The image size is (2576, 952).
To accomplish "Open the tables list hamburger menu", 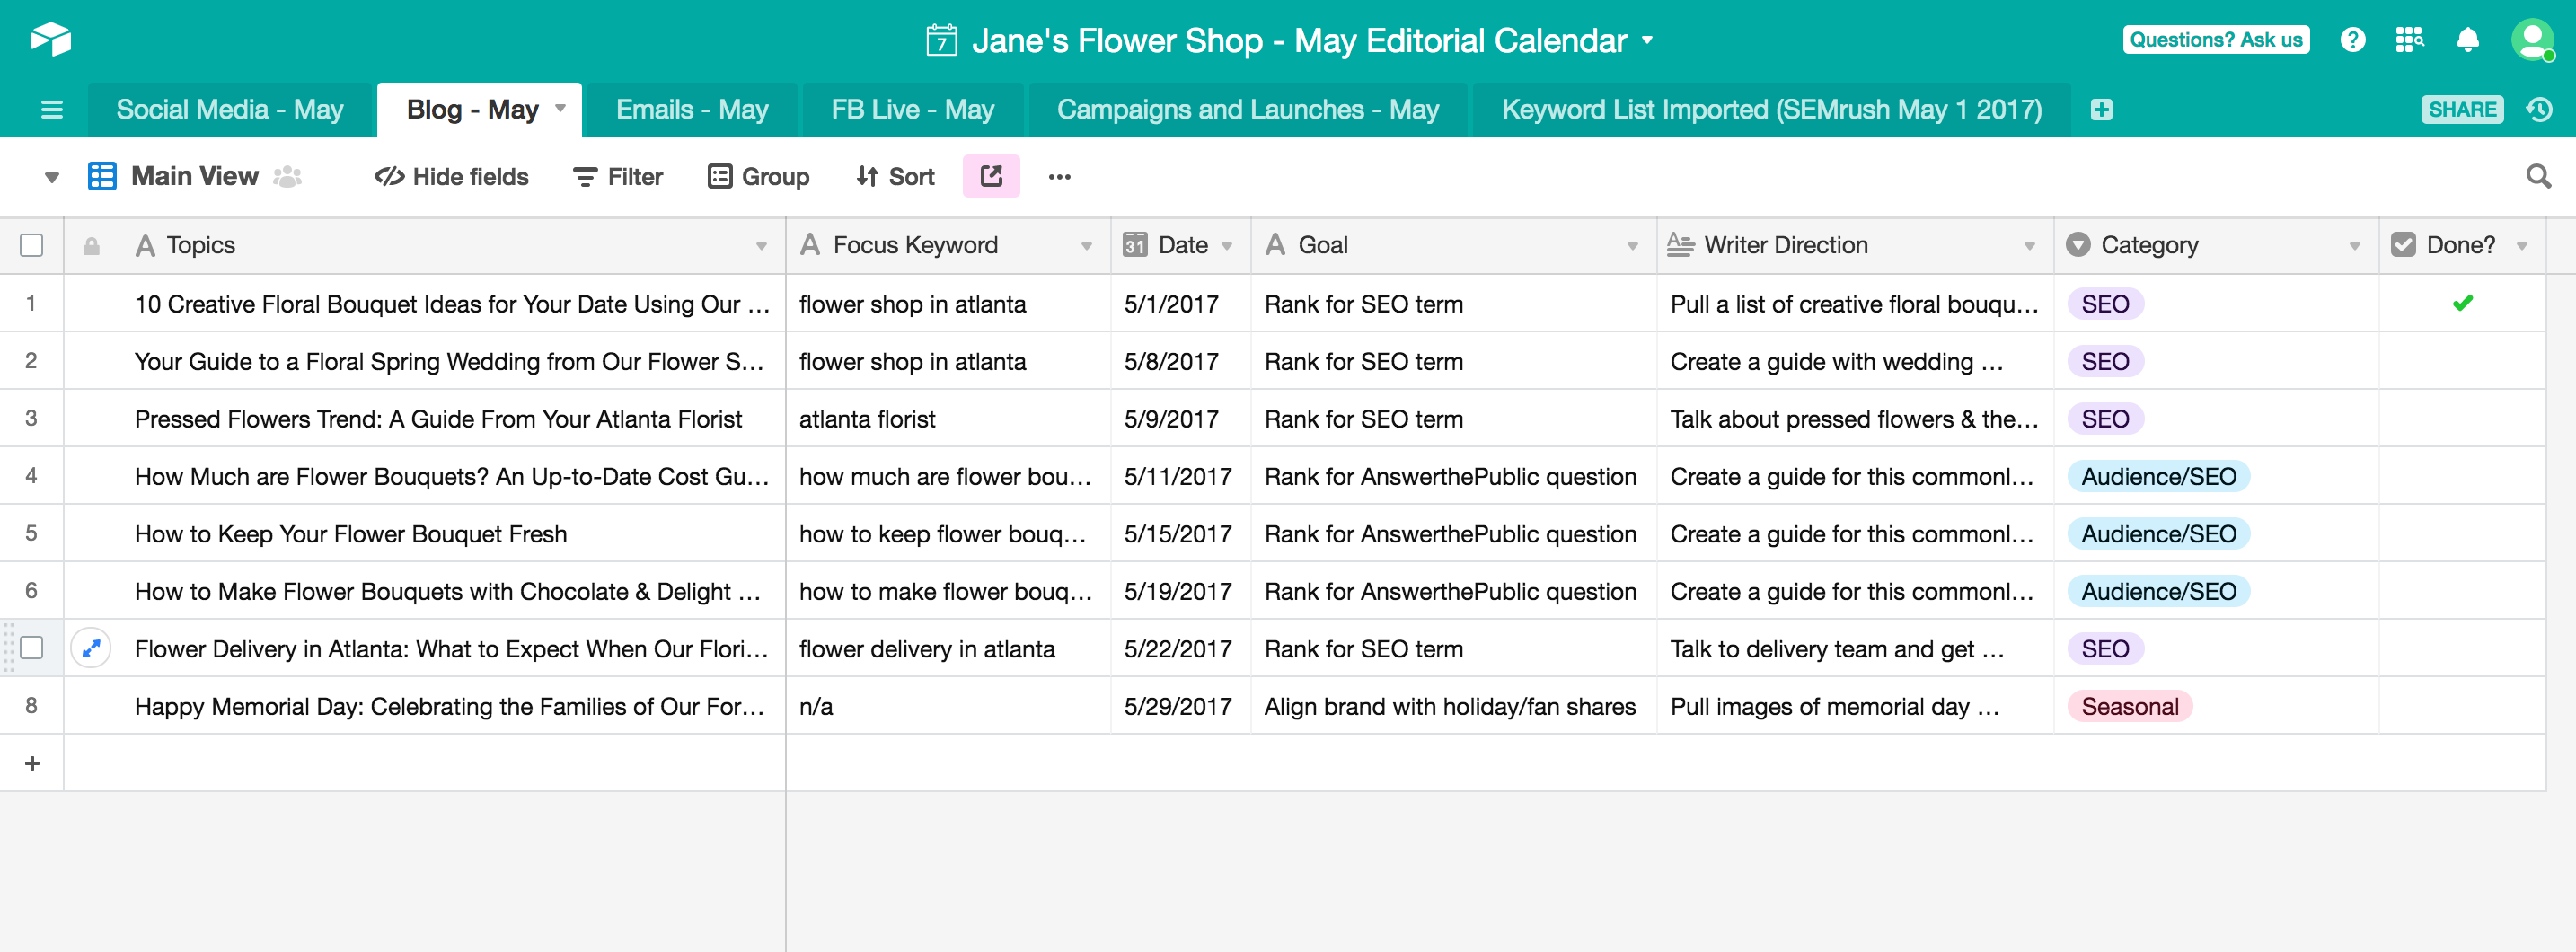I will pos(51,110).
